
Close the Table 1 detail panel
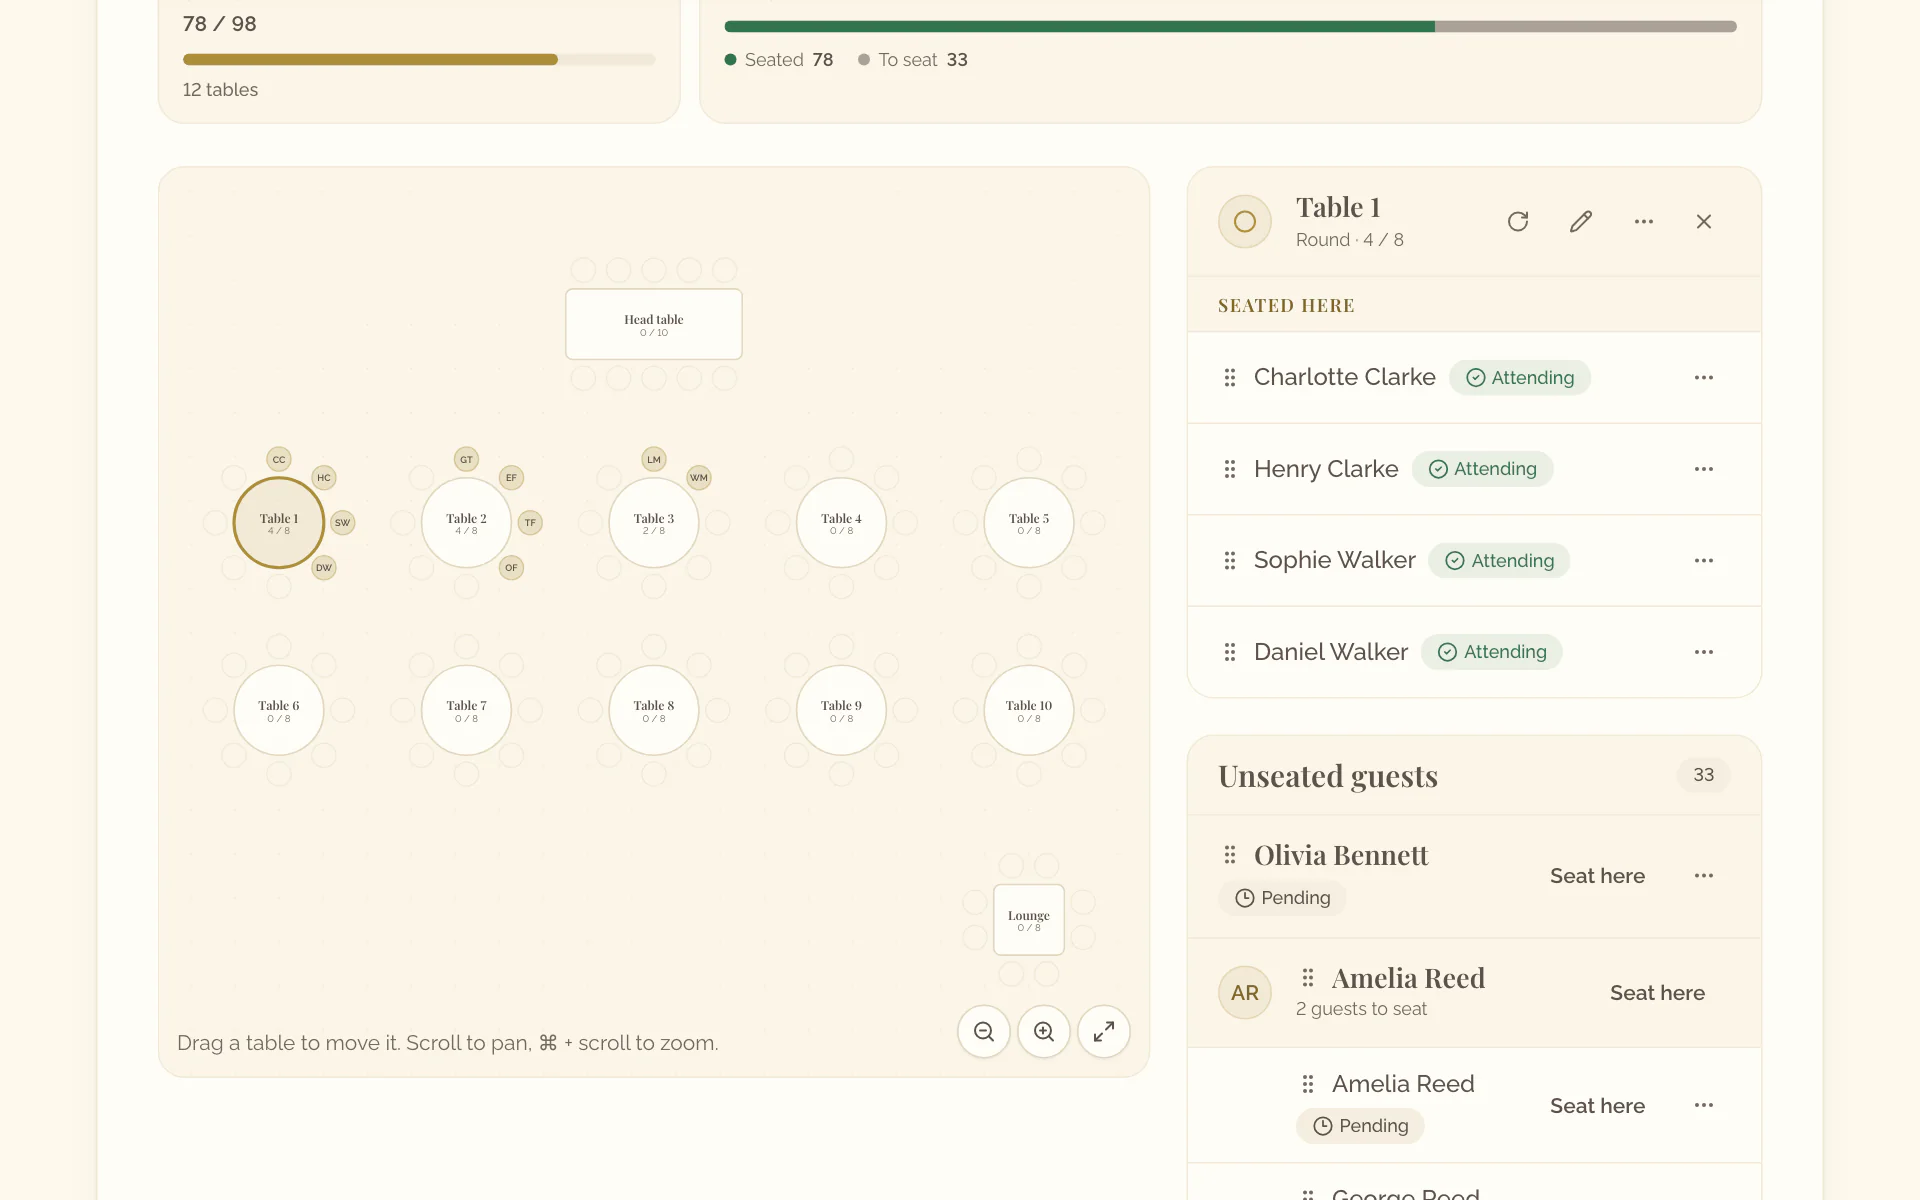[1704, 221]
